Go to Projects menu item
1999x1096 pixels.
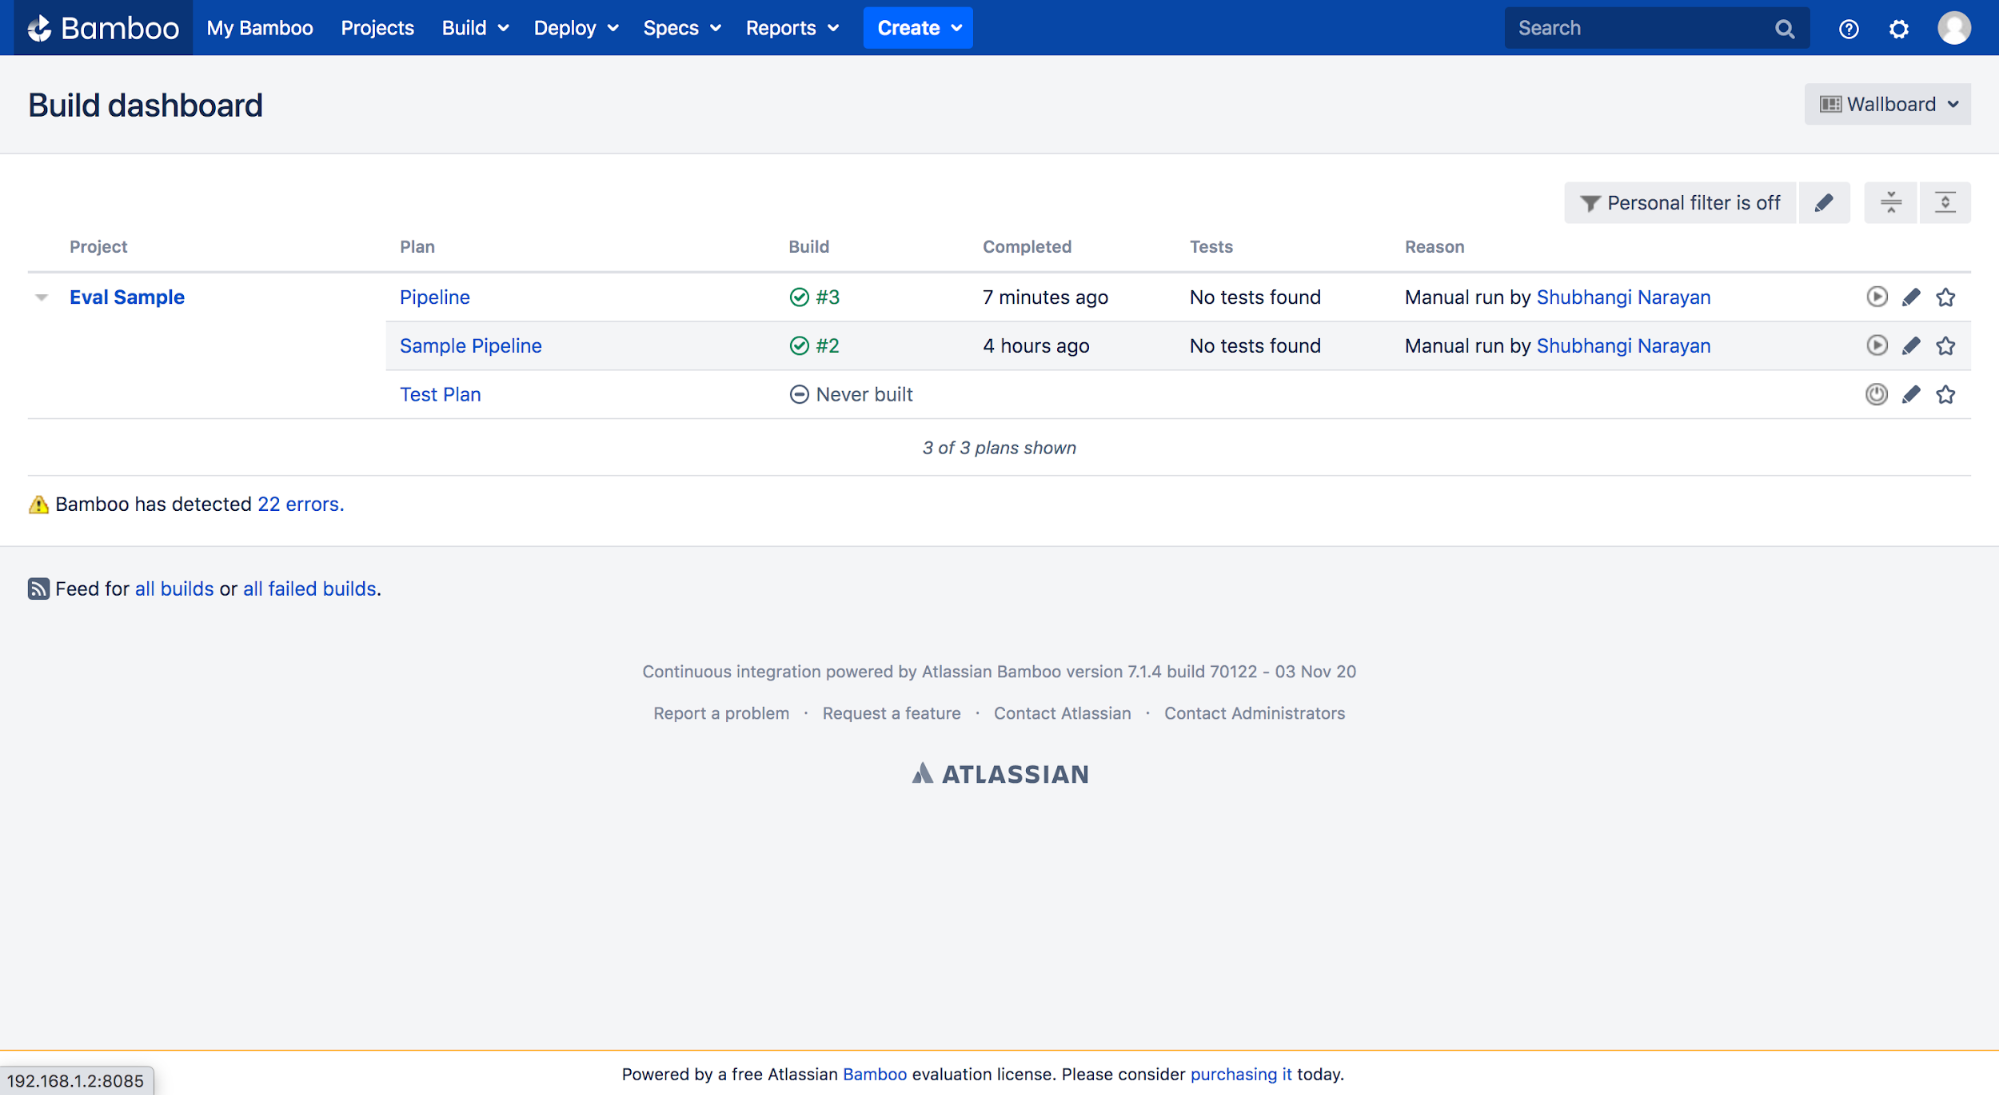pyautogui.click(x=377, y=28)
